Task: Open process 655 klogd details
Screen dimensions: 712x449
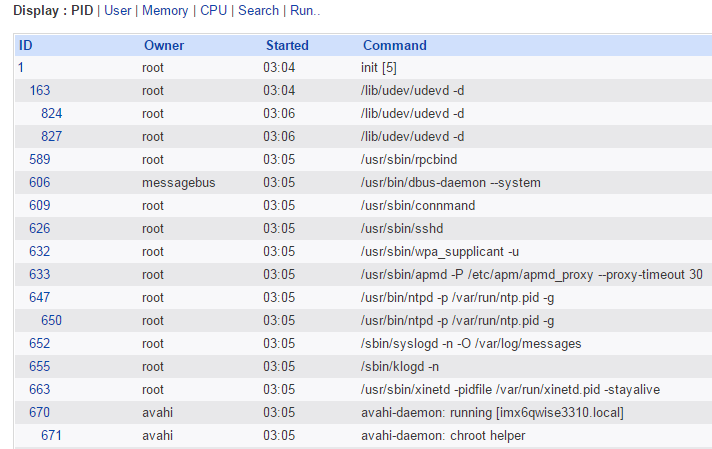Action: click(40, 366)
